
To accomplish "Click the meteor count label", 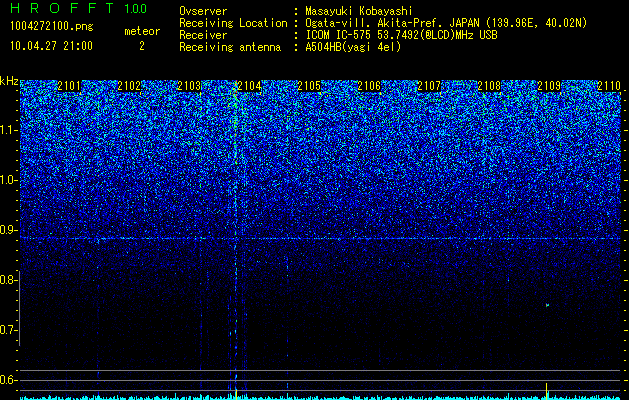I will click(x=142, y=31).
